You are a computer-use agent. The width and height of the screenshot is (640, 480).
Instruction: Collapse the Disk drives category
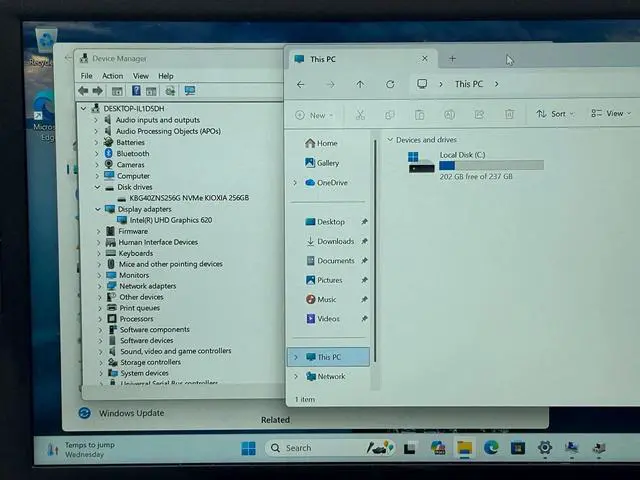[x=98, y=187]
